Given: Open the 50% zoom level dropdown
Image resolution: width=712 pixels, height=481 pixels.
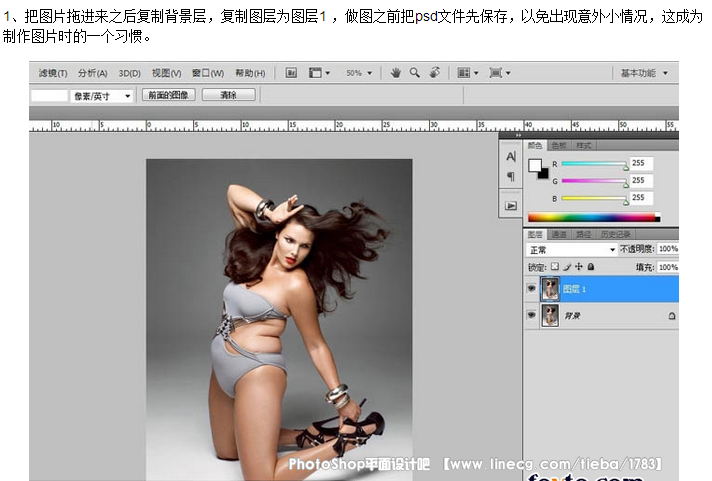Looking at the screenshot, I should [x=358, y=73].
